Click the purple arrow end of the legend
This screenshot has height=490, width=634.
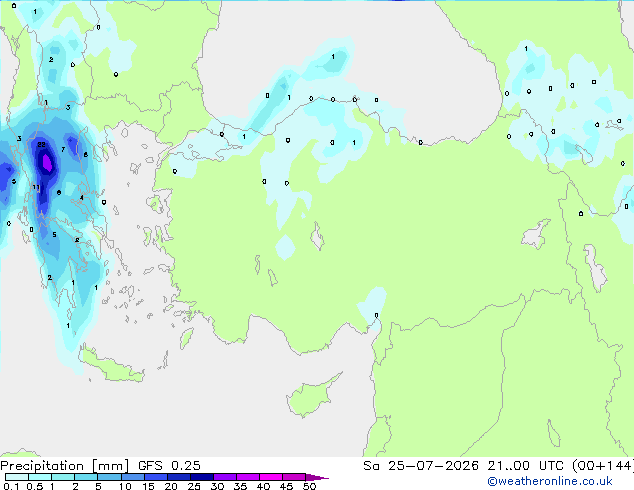(x=317, y=477)
